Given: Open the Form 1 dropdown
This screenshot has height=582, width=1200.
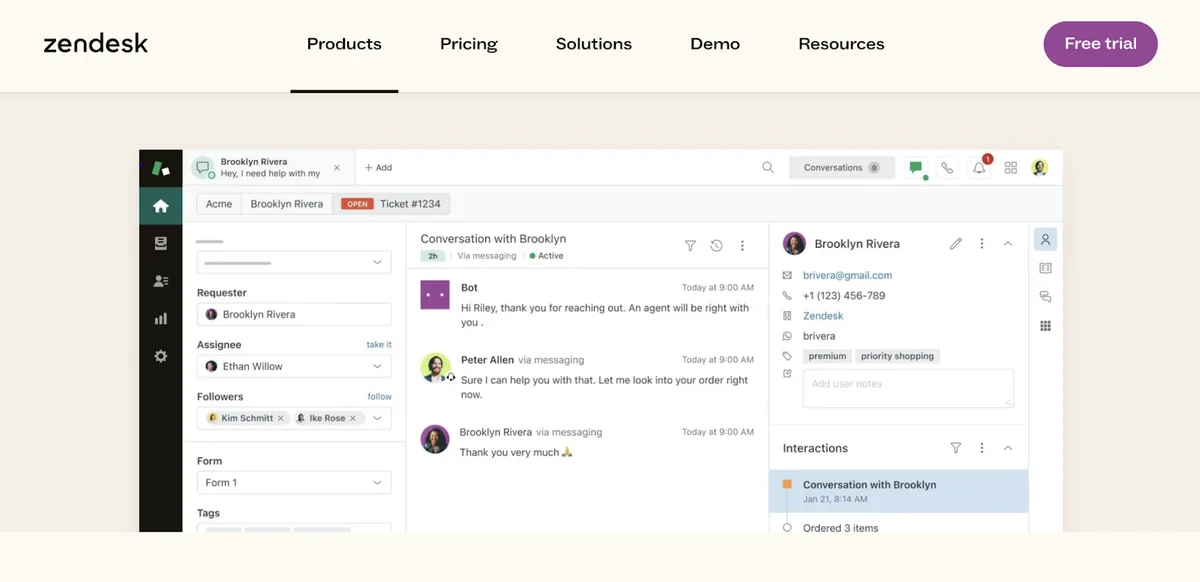Looking at the screenshot, I should [x=294, y=482].
